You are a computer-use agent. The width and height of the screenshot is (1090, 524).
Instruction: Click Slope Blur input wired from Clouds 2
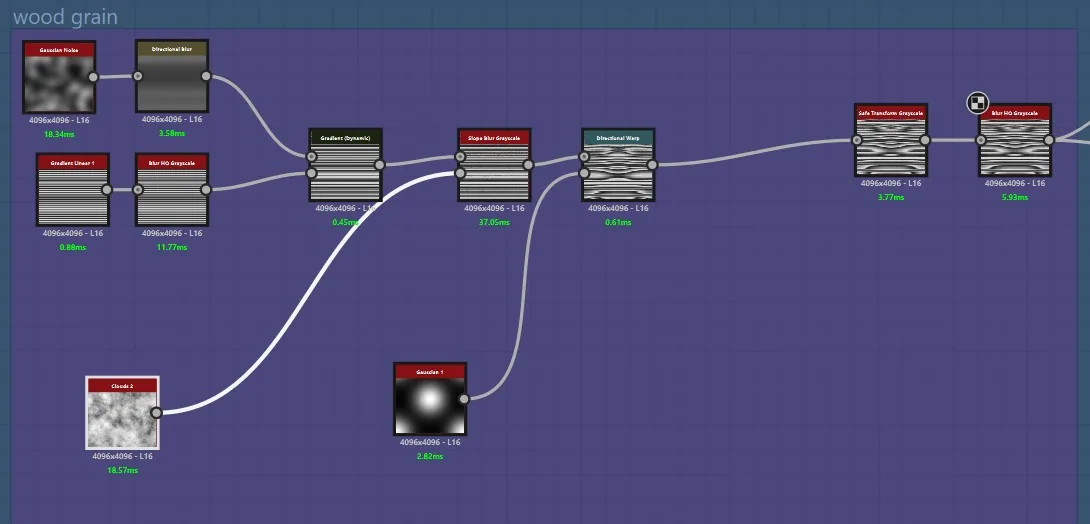click(x=460, y=173)
